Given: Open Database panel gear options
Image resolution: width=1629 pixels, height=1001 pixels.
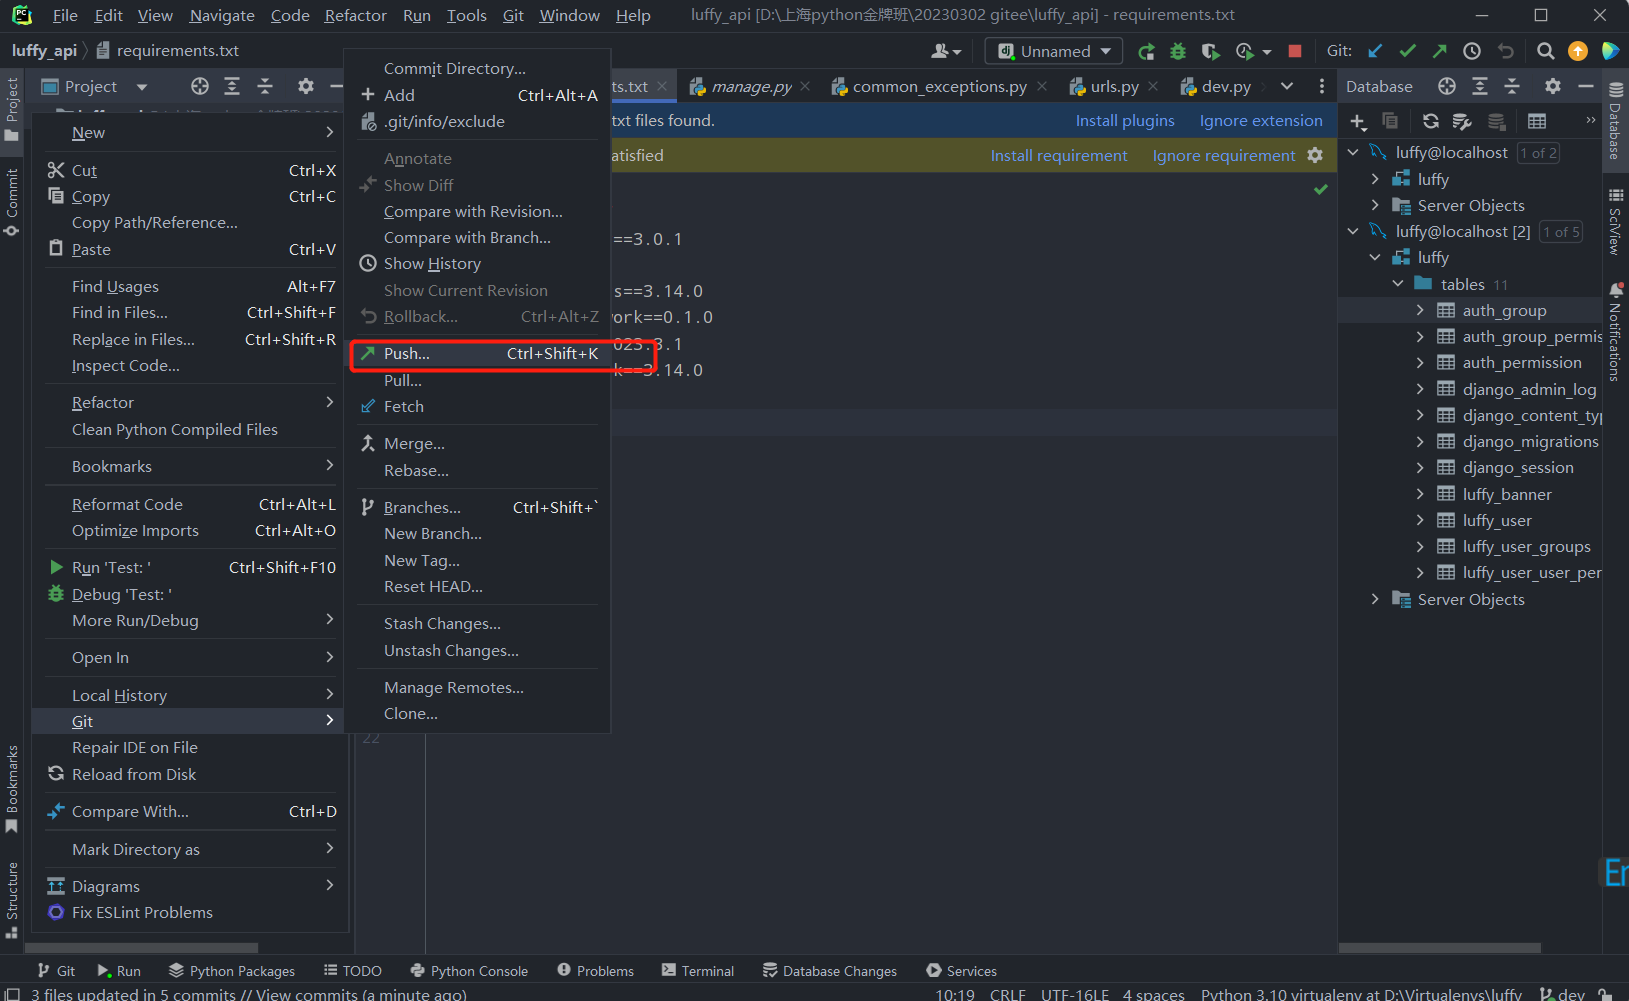Looking at the screenshot, I should (1553, 86).
